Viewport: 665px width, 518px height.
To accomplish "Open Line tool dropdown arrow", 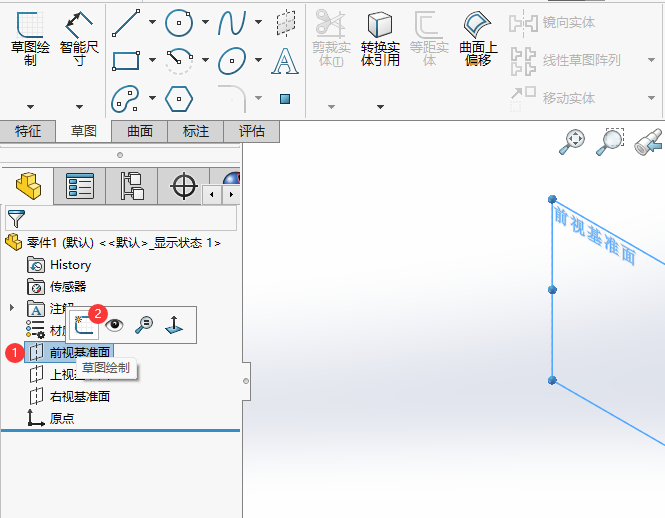I will (x=152, y=22).
